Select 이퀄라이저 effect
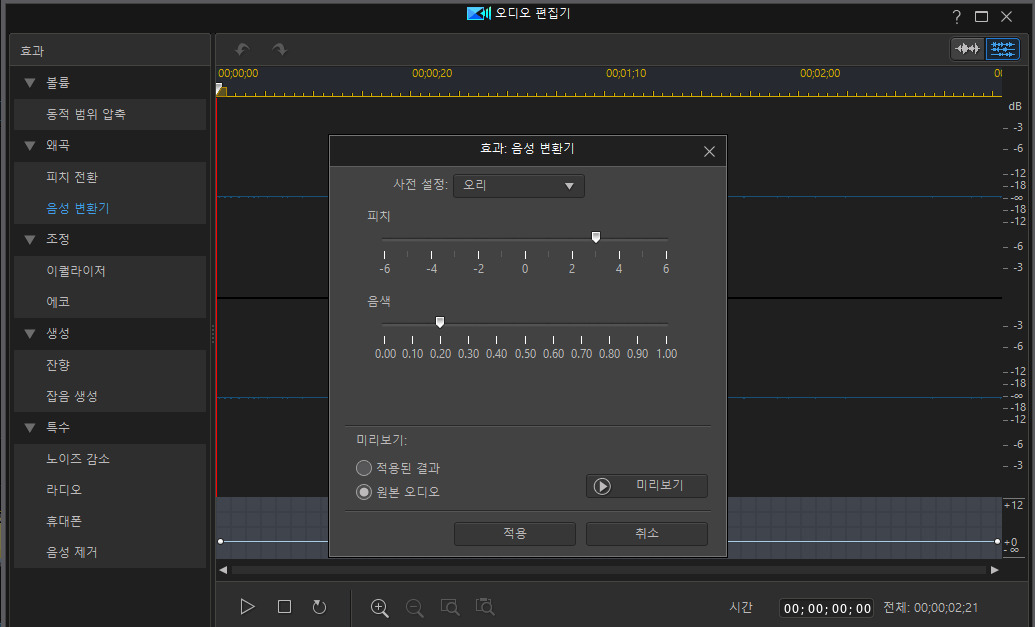The image size is (1035, 627). click(110, 271)
